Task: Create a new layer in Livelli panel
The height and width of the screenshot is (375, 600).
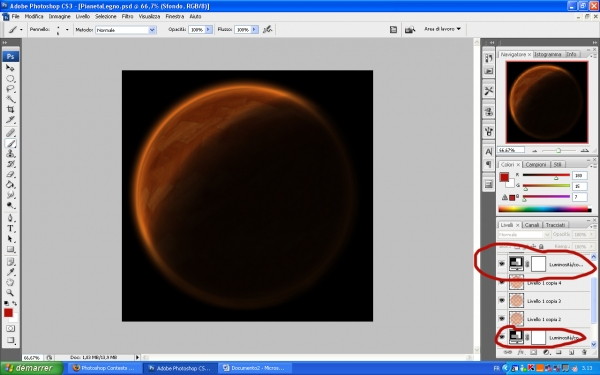Action: click(x=571, y=352)
